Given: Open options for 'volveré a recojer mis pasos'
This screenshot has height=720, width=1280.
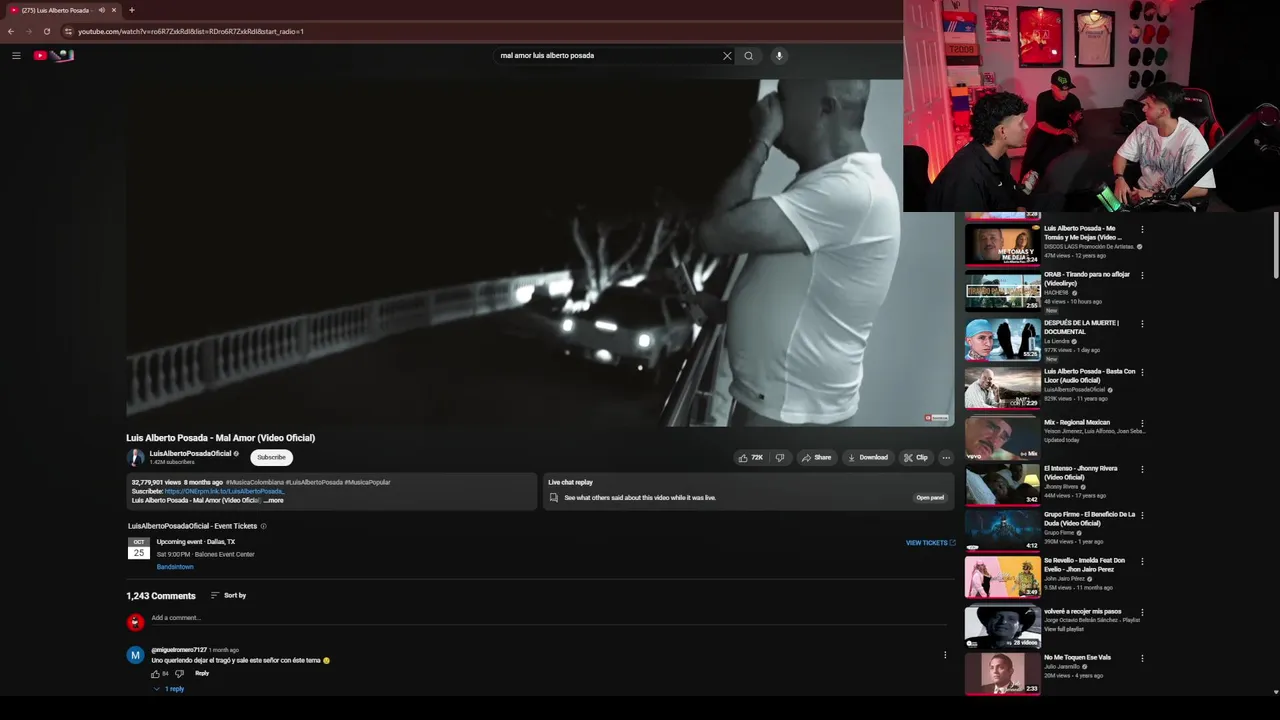Looking at the screenshot, I should point(1142,612).
